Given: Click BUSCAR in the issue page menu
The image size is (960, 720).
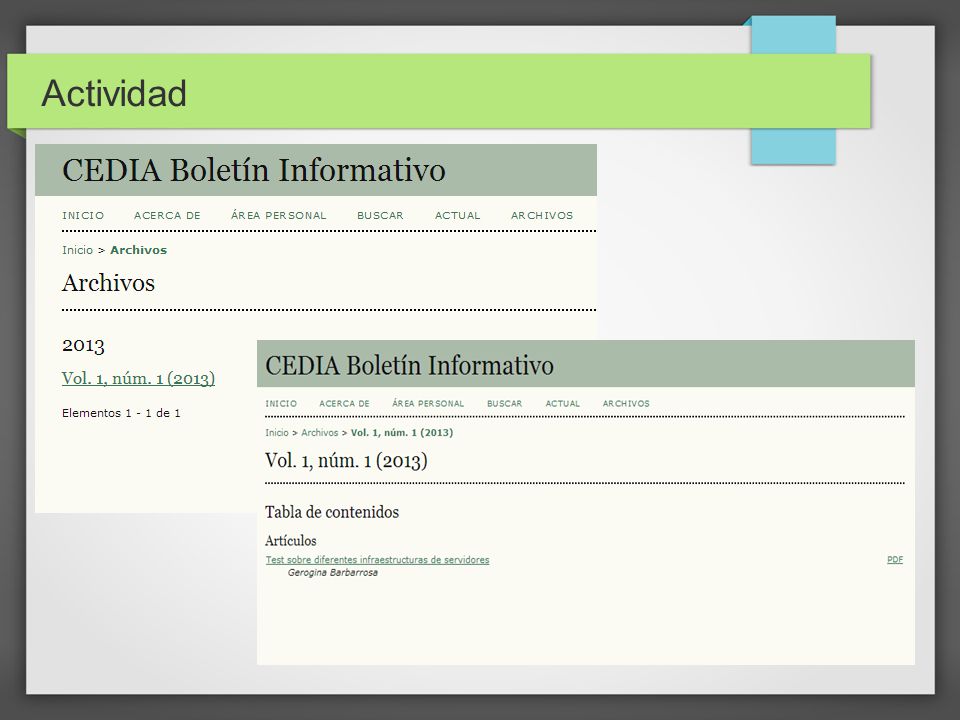Looking at the screenshot, I should pyautogui.click(x=504, y=403).
